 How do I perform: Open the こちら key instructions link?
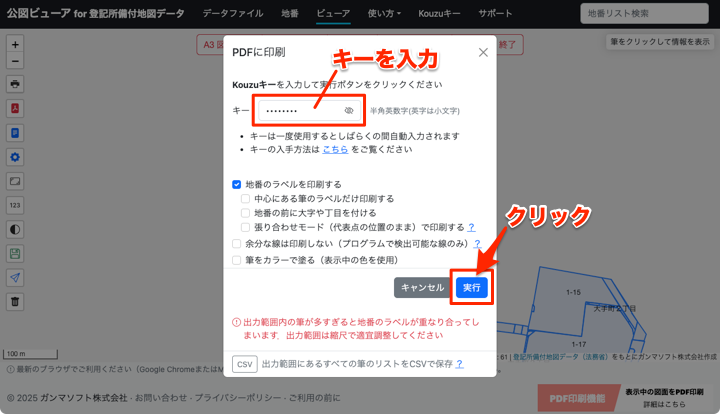[x=335, y=149]
